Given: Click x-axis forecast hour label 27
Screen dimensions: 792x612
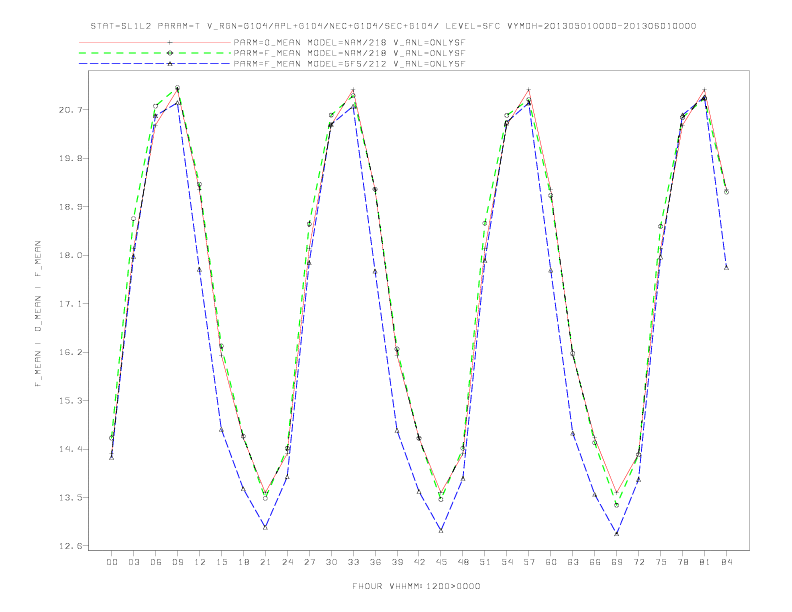Looking at the screenshot, I should (x=309, y=562).
